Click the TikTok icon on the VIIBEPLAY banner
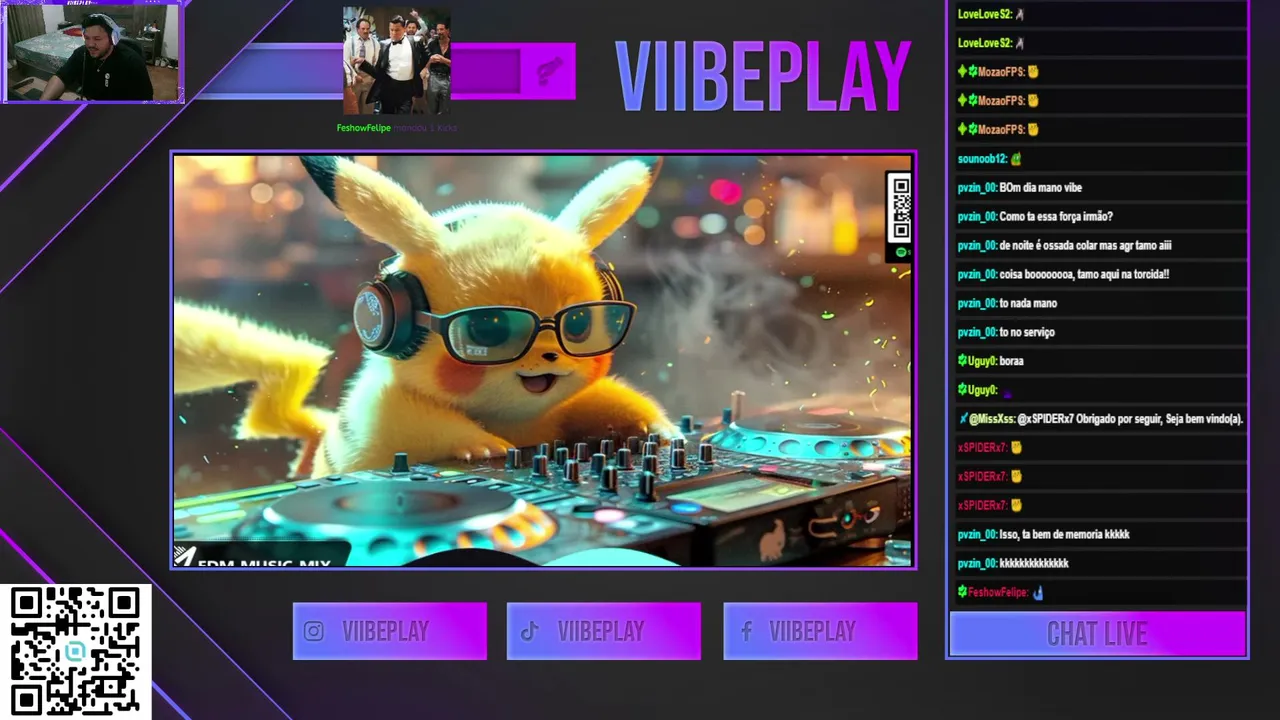 point(529,631)
